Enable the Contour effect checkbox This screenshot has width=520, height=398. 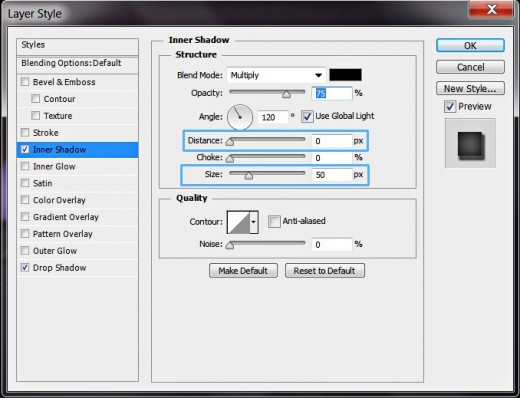(35, 99)
